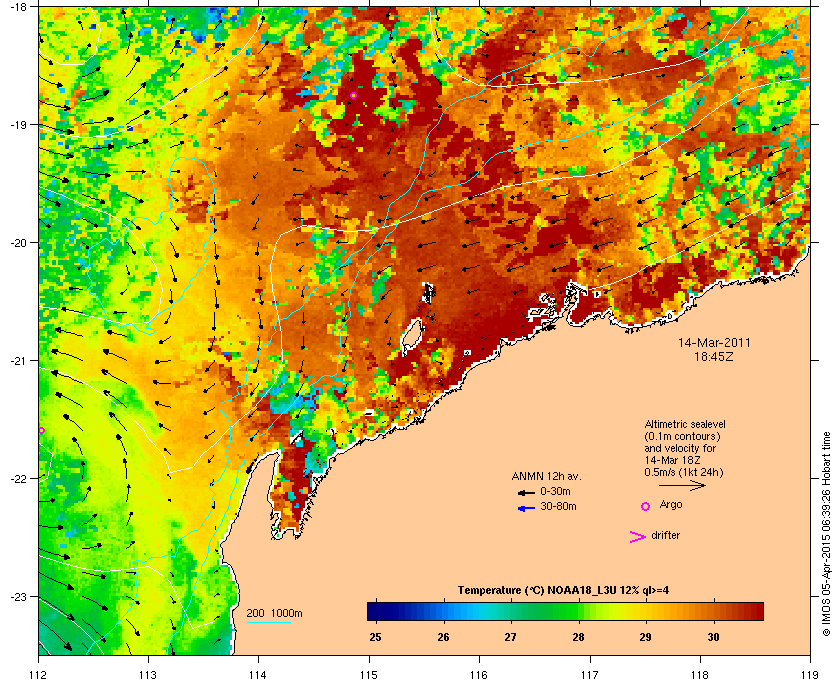Click the date label 14-Mar-2011
The height and width of the screenshot is (680, 840).
(714, 342)
